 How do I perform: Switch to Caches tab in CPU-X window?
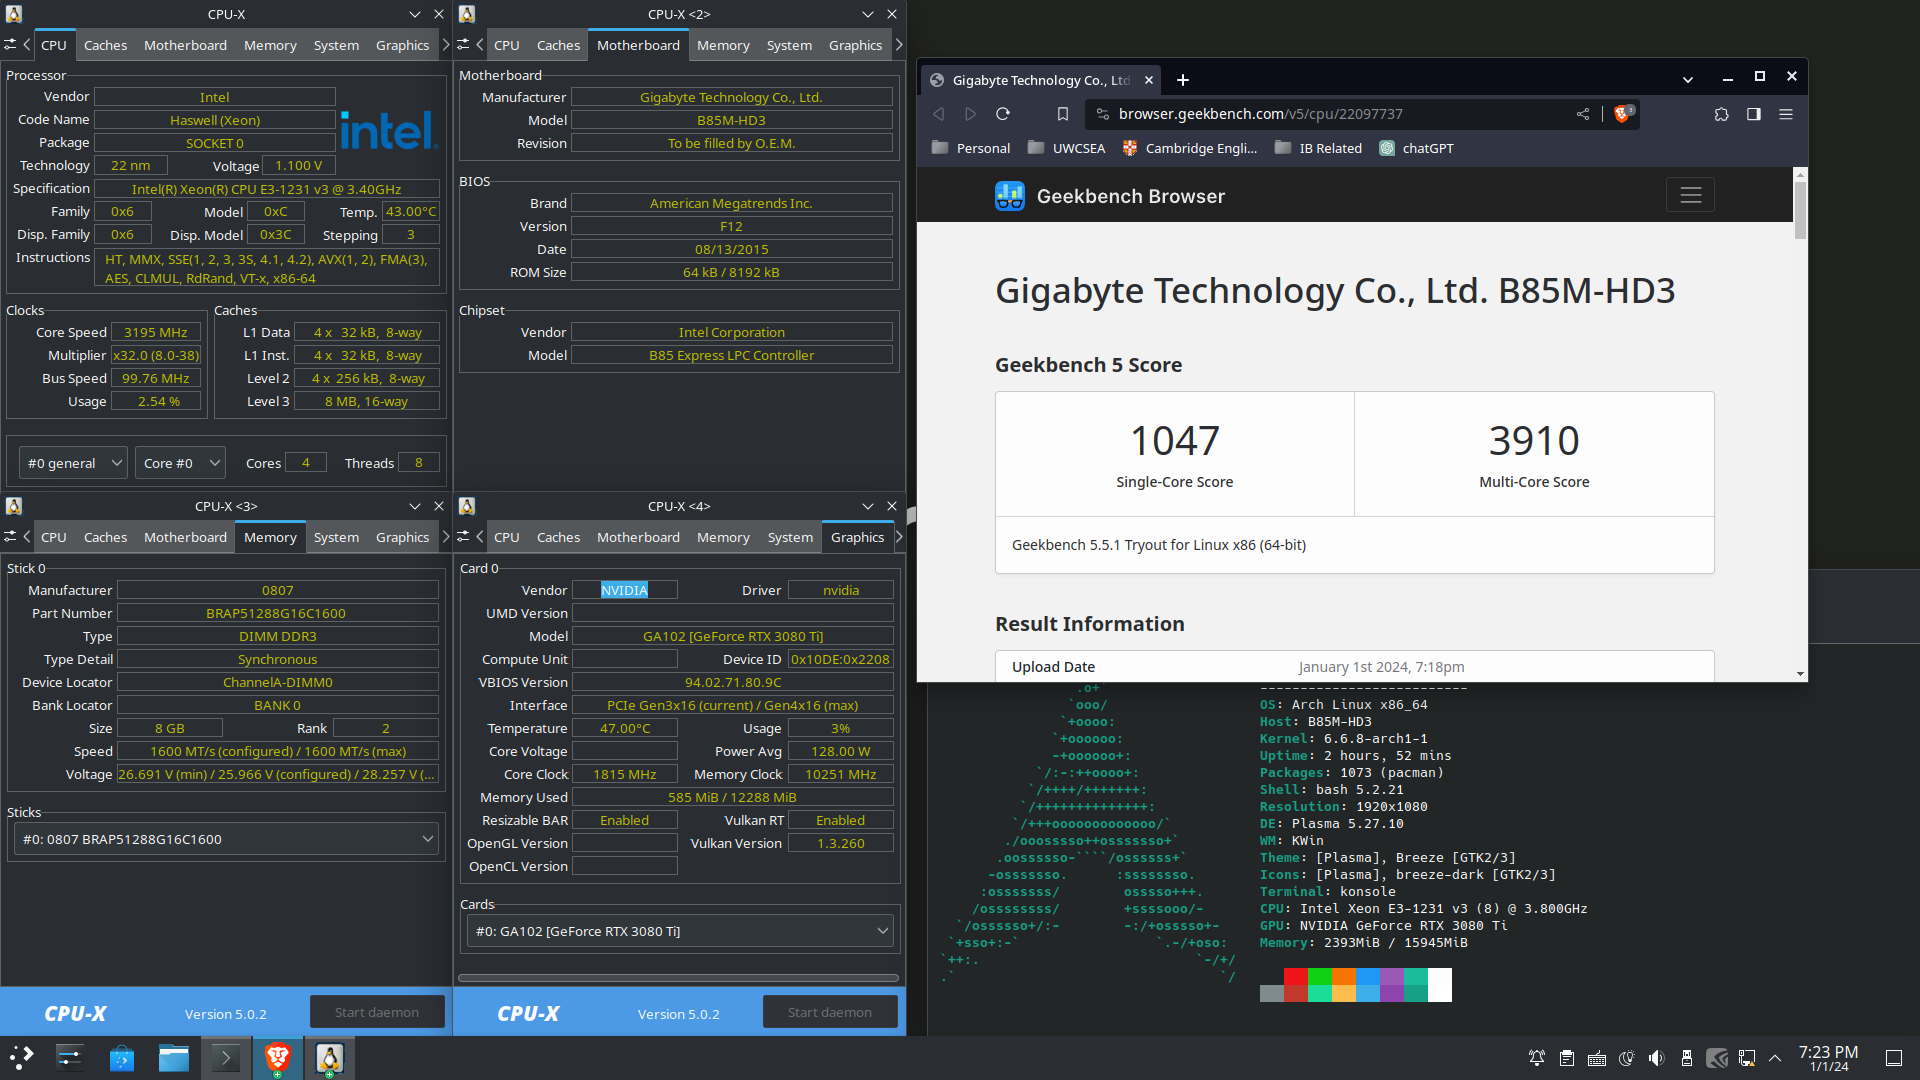tap(105, 45)
